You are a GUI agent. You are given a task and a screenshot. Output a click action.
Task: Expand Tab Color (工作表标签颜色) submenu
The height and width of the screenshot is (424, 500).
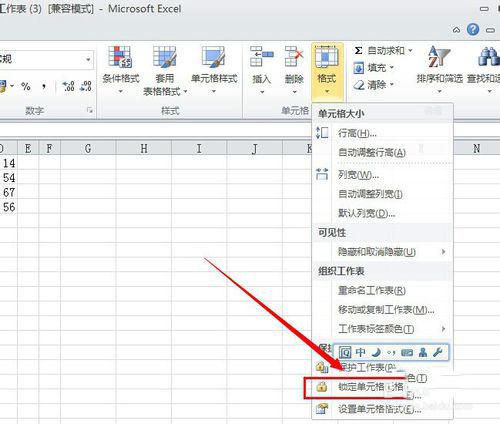point(443,329)
